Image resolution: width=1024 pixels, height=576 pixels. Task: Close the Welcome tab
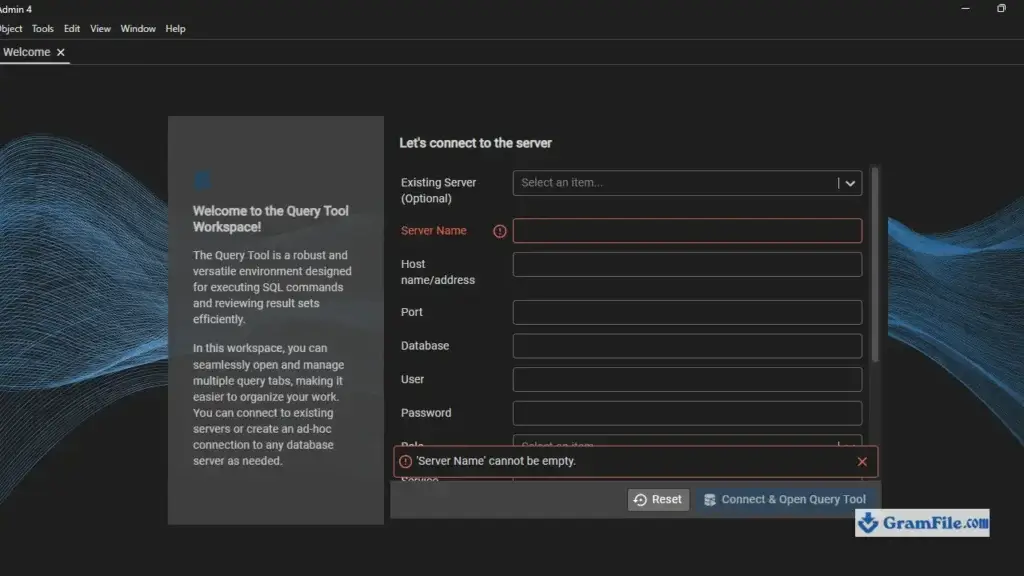pos(61,52)
